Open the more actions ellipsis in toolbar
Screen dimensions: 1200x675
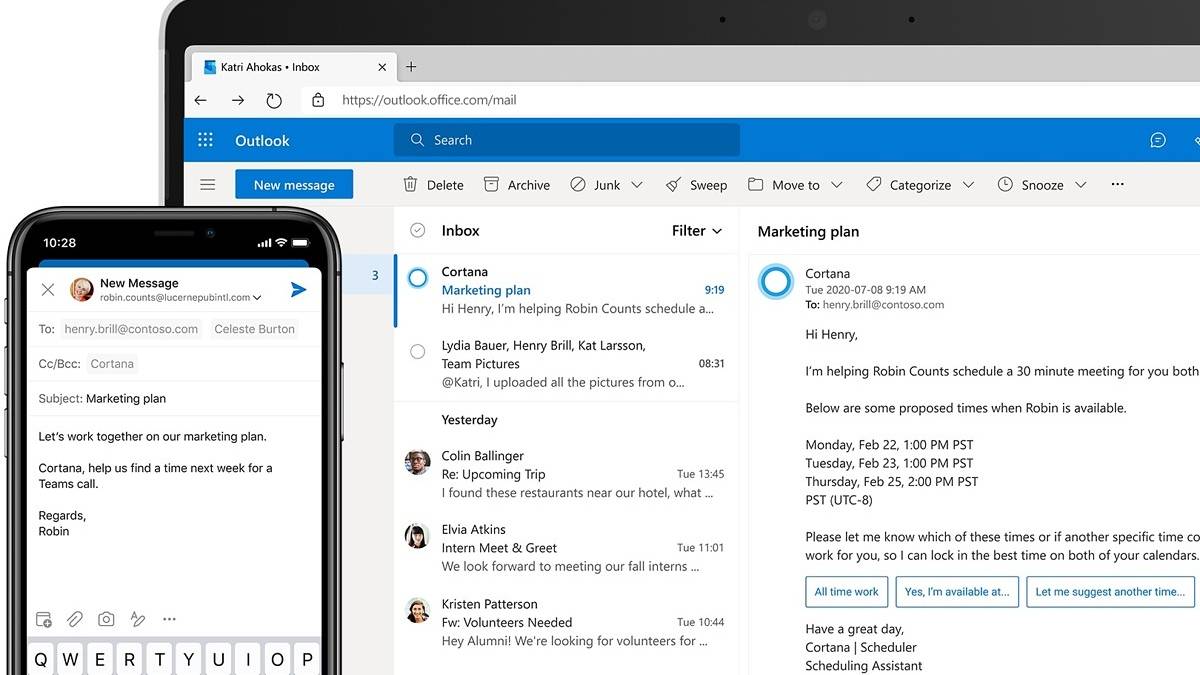point(1118,185)
